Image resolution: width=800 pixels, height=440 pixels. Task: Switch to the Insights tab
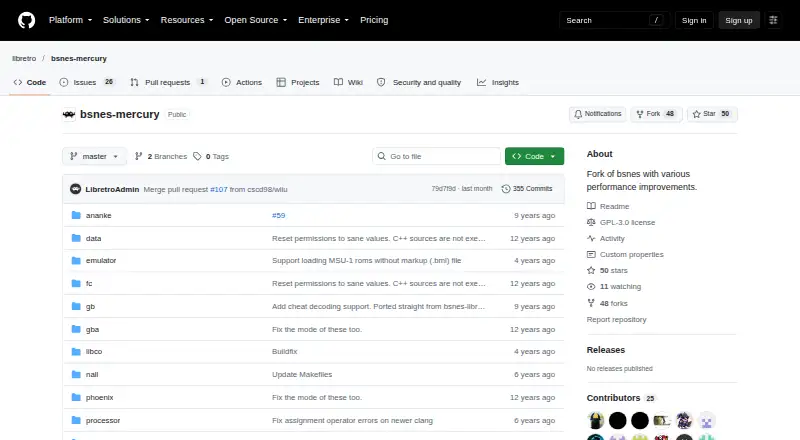click(498, 82)
